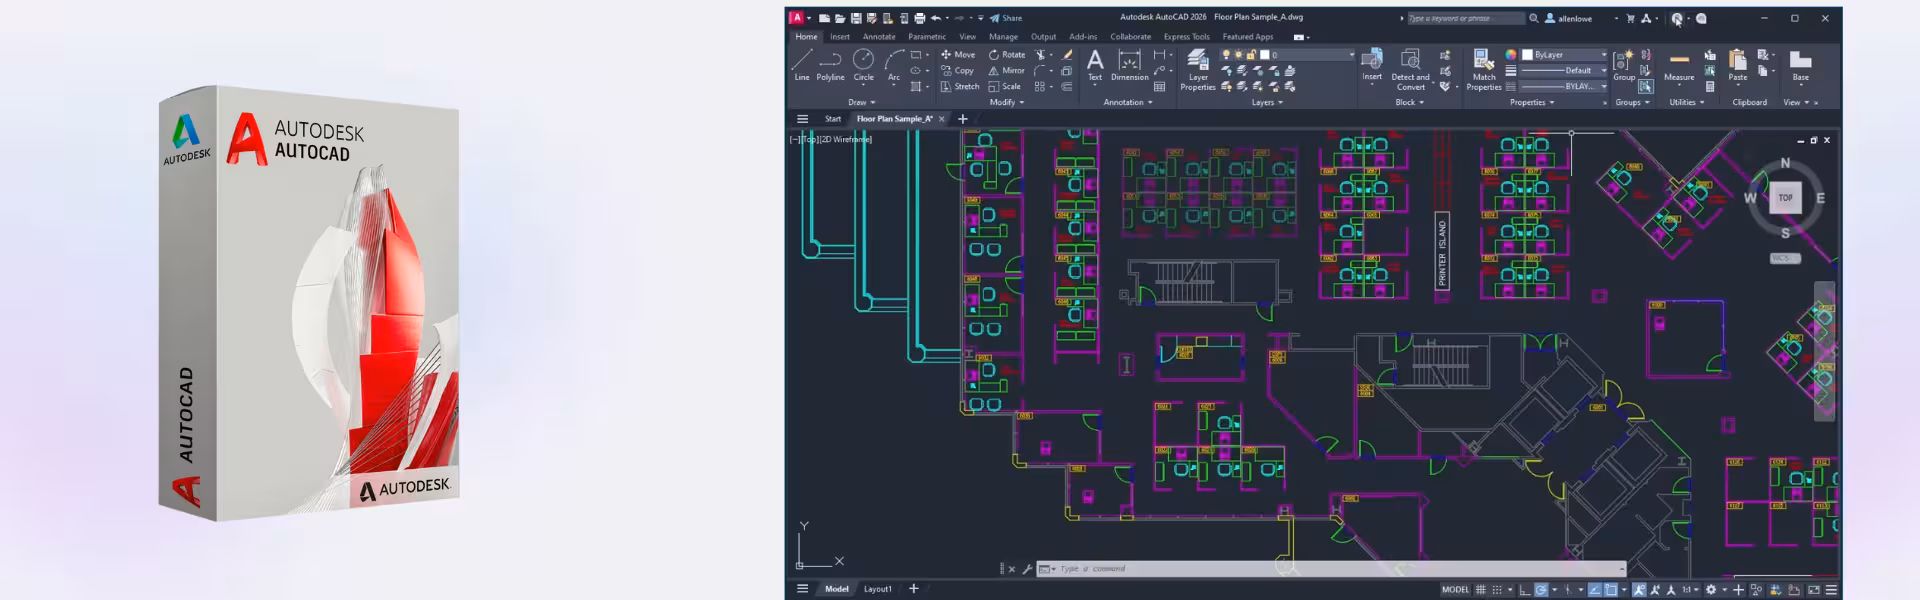
Task: Click Detect and Convert tool
Action: coord(1410,69)
